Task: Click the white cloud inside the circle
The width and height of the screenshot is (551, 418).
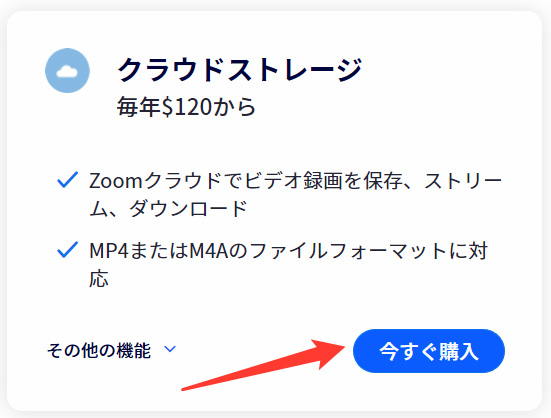Action: [x=67, y=71]
